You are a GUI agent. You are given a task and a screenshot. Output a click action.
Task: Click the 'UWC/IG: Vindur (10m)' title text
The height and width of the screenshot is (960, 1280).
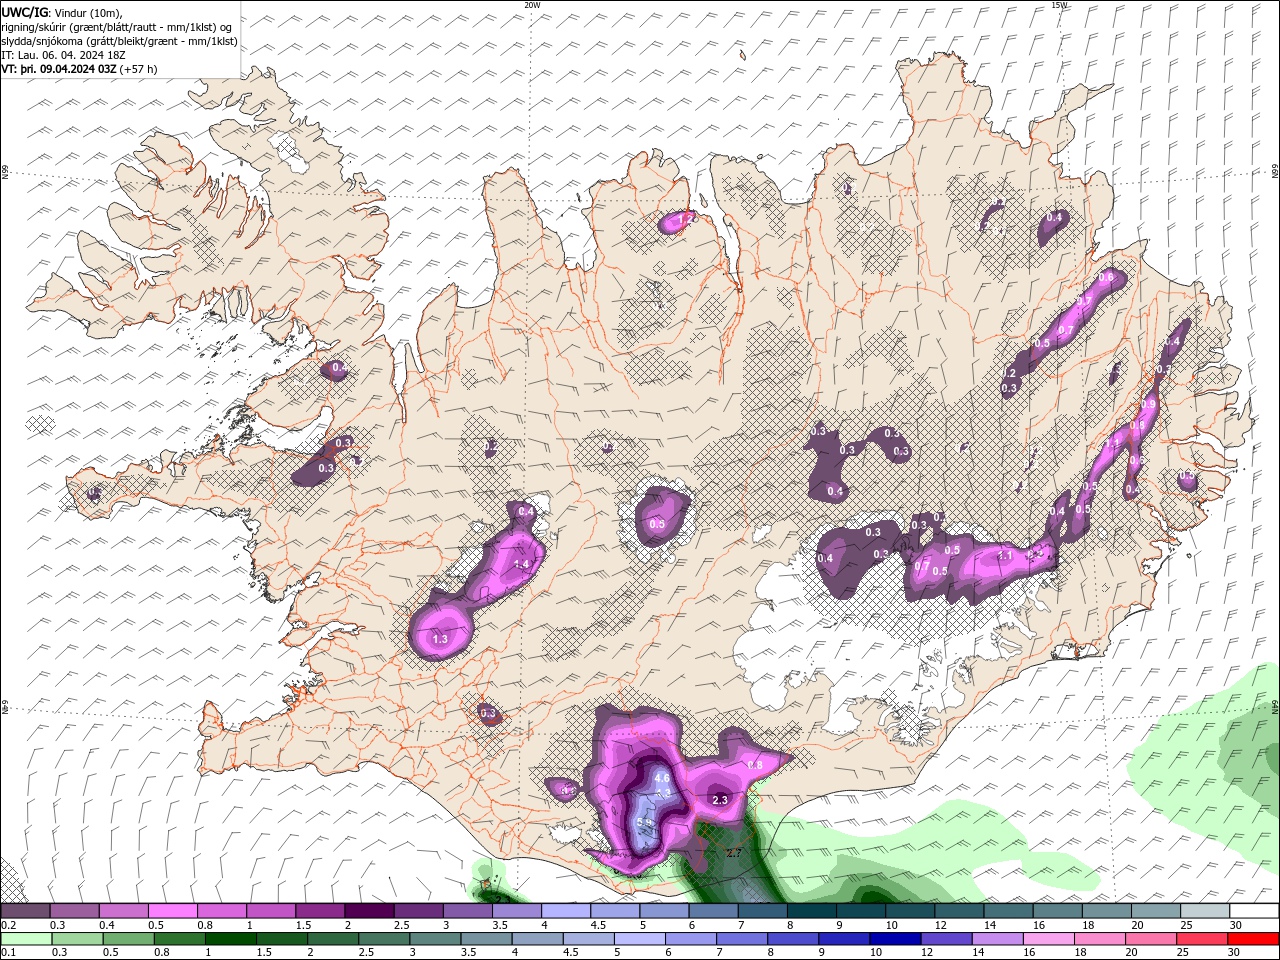(62, 12)
